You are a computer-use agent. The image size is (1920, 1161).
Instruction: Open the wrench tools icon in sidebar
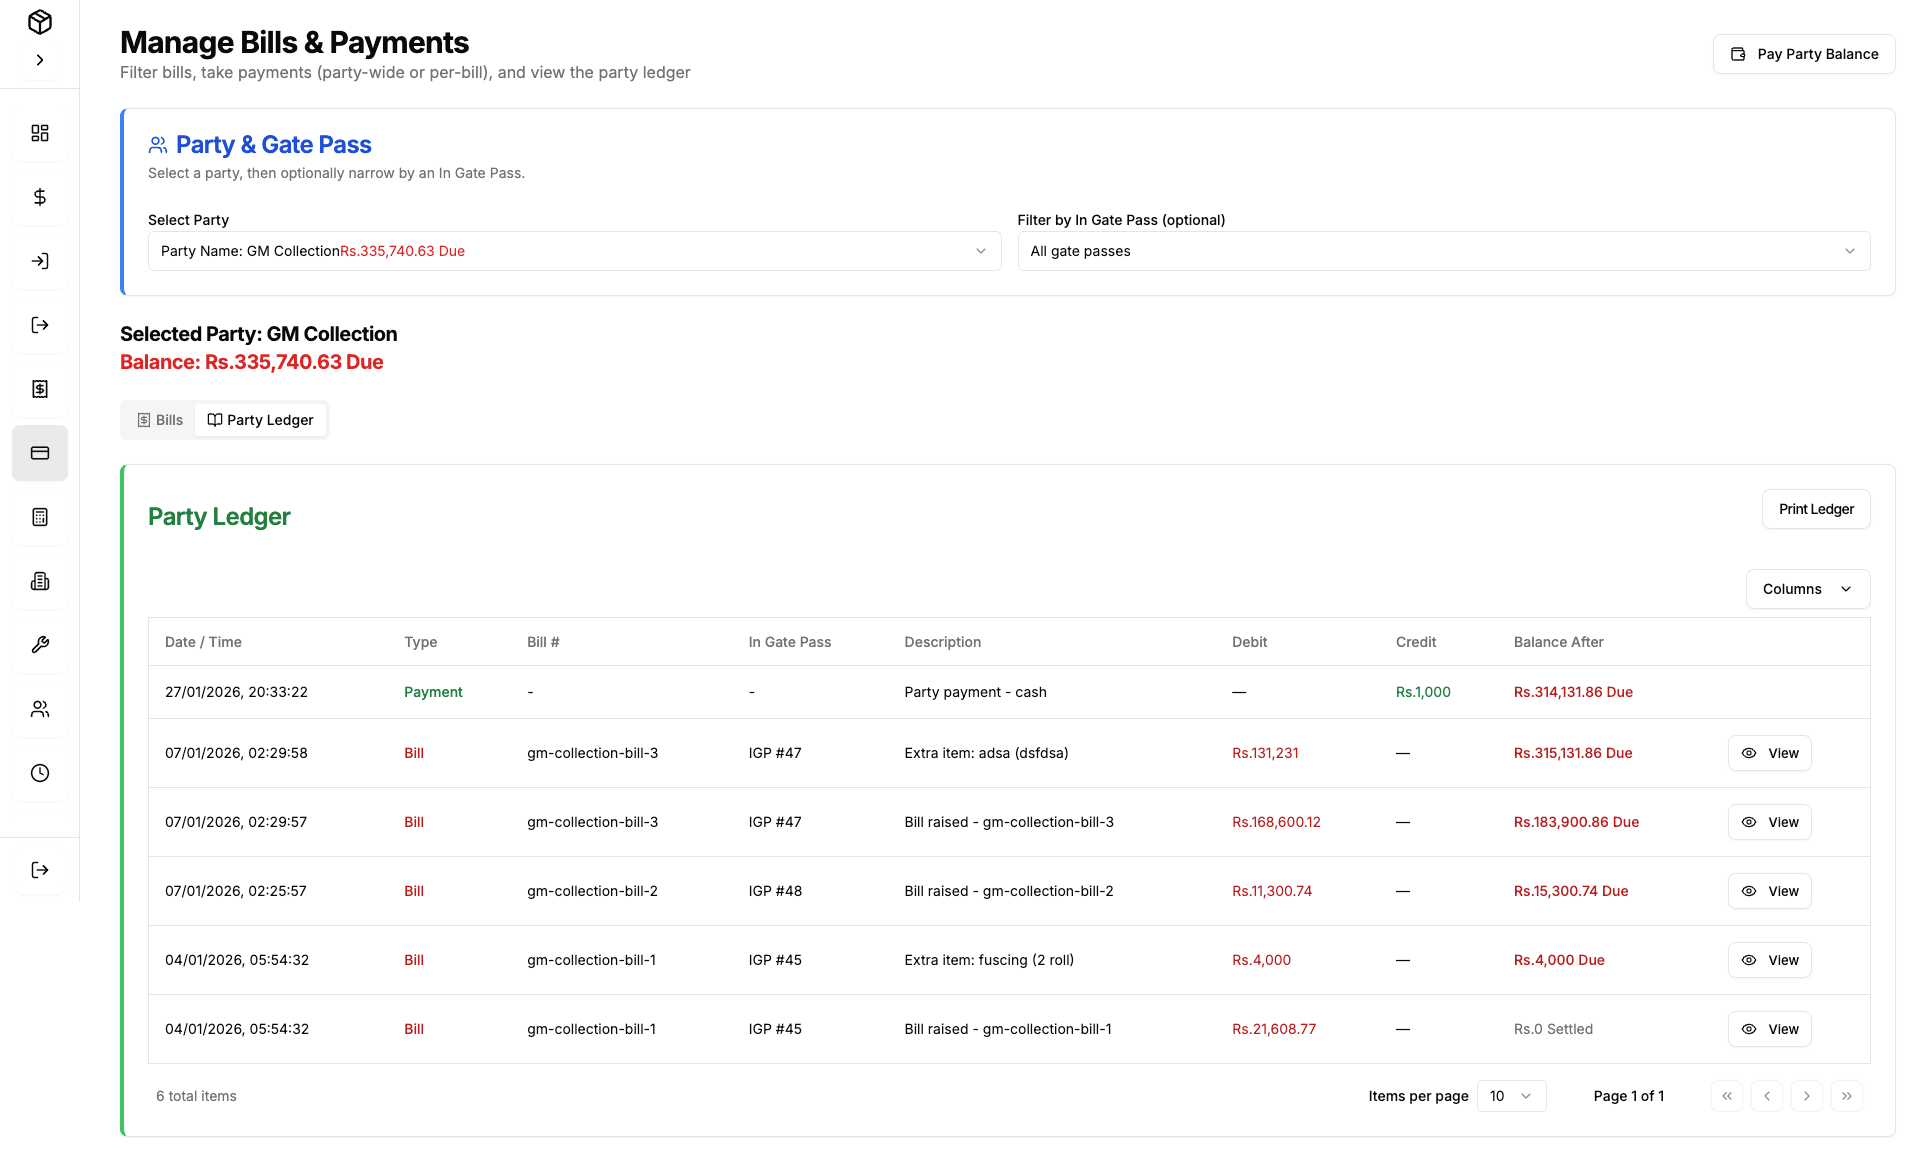click(40, 645)
